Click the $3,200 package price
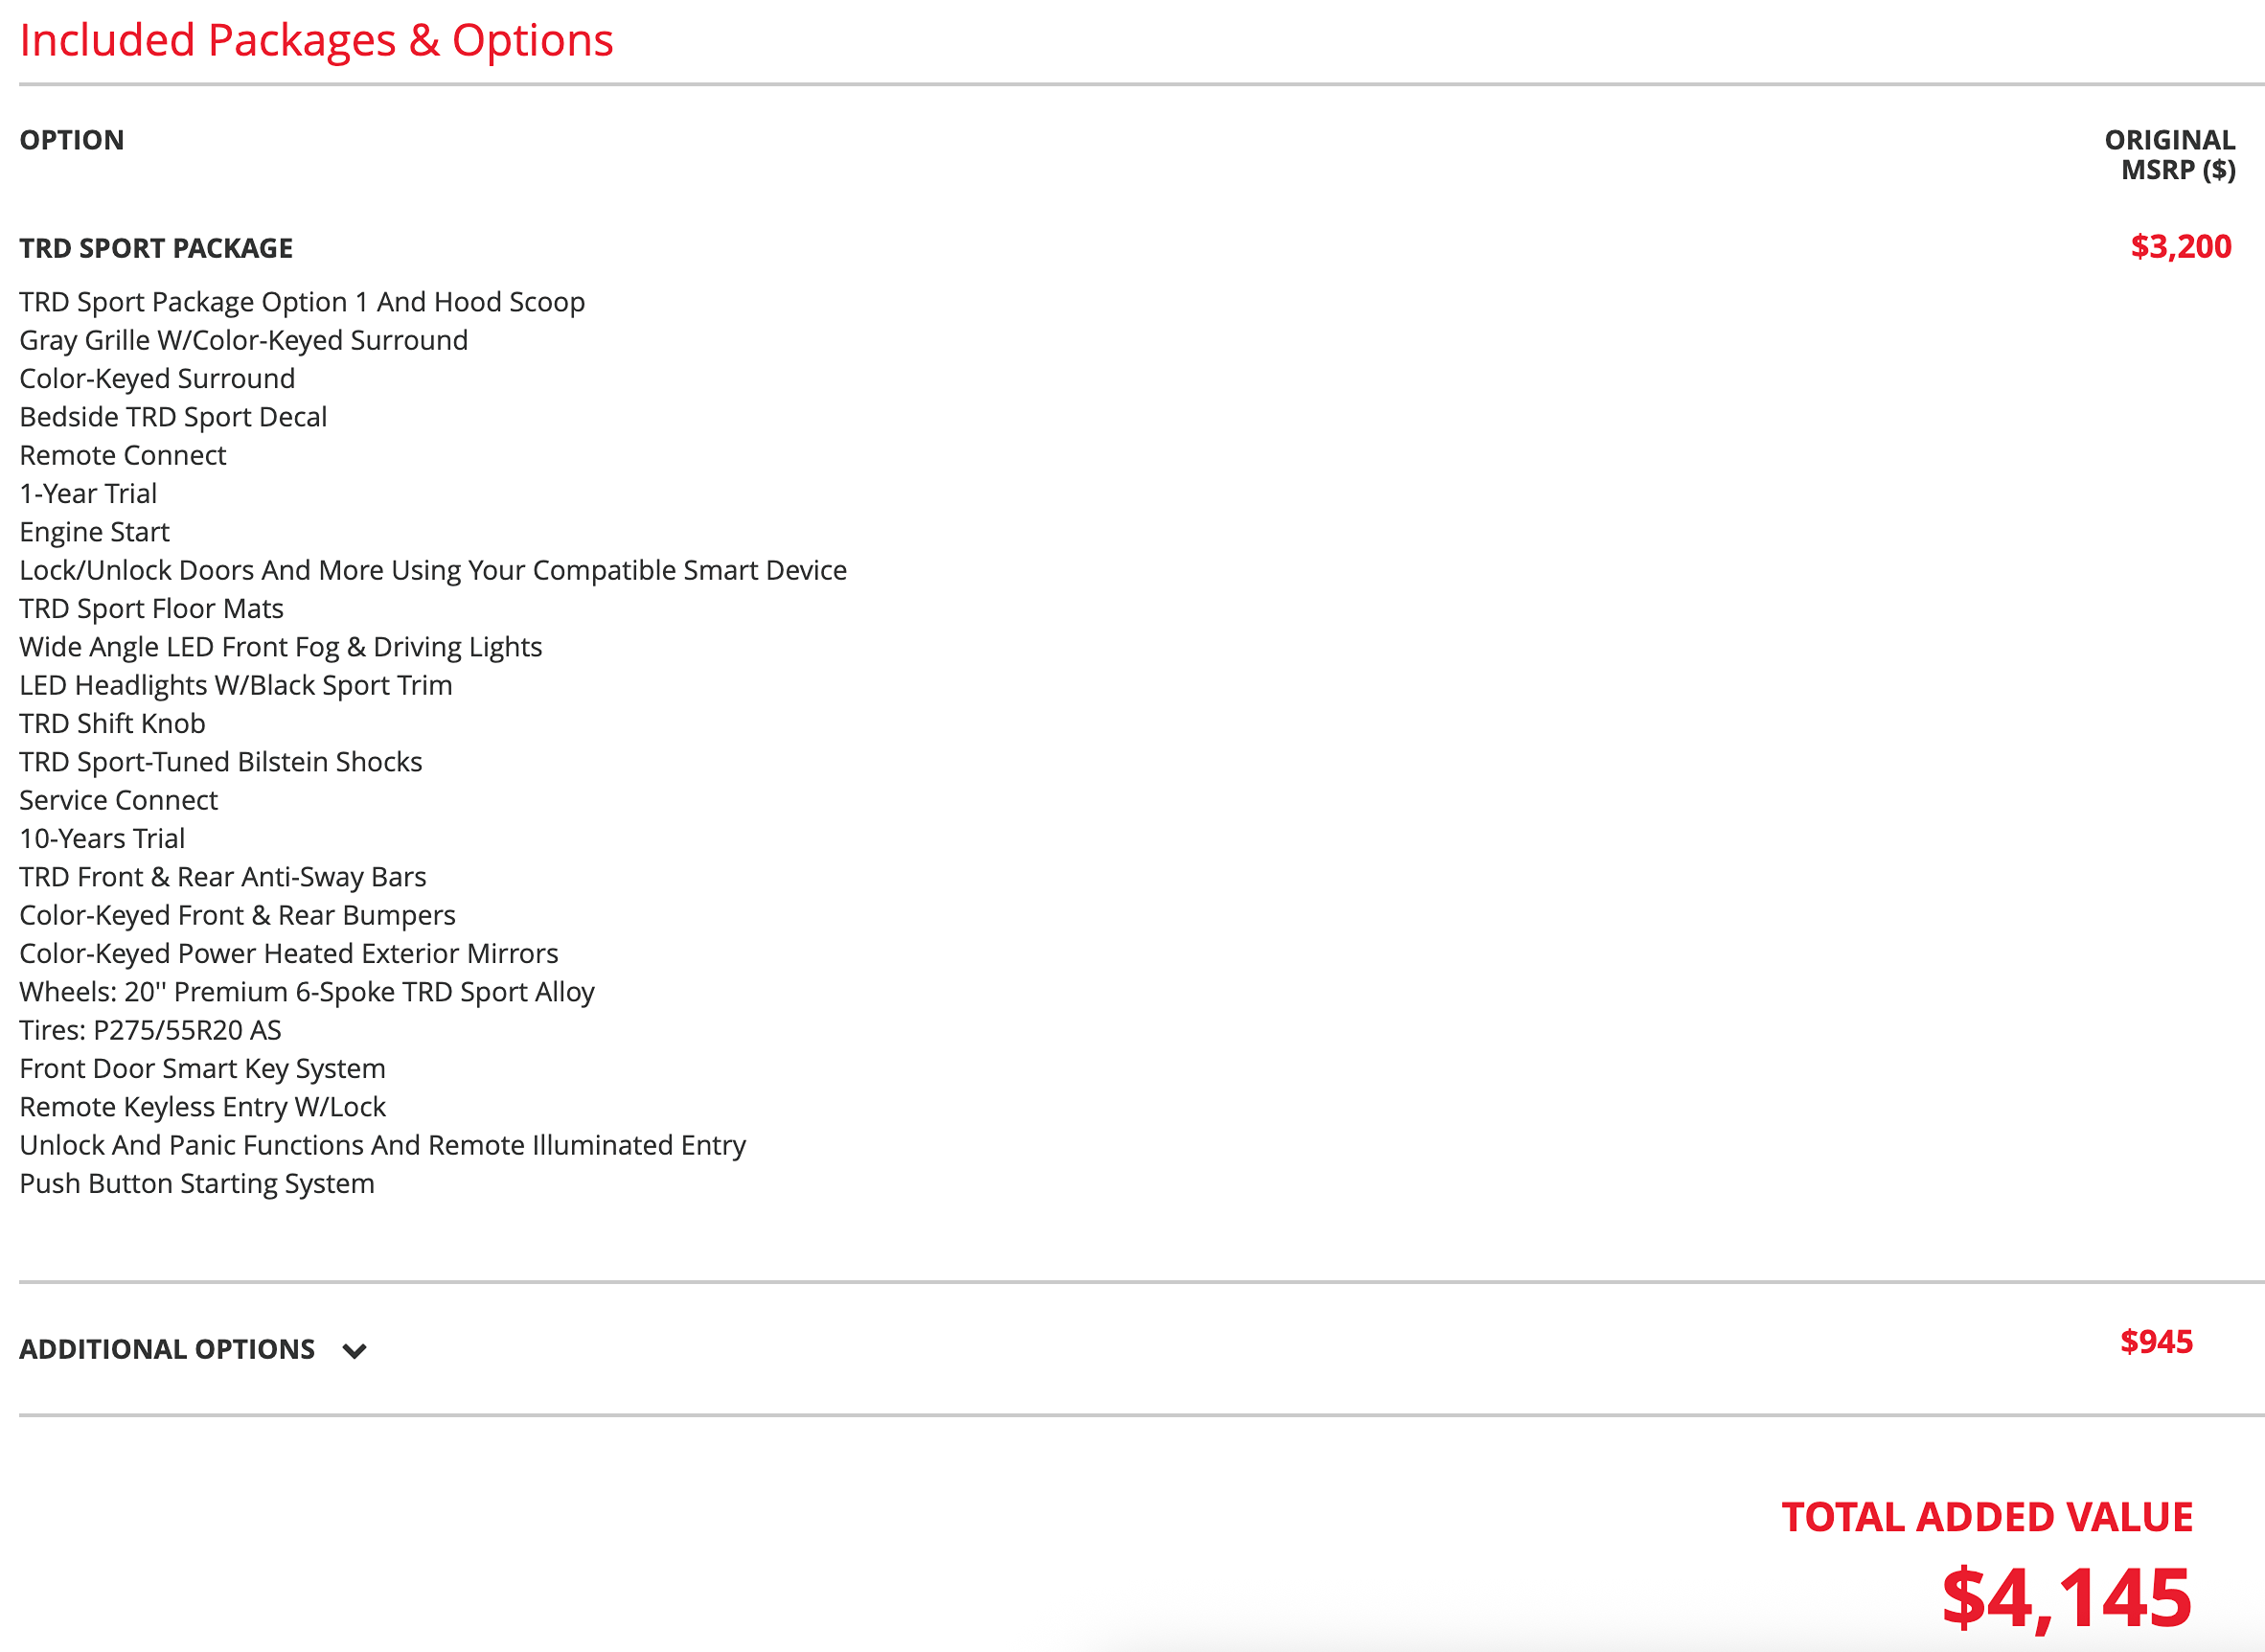 click(x=2181, y=247)
